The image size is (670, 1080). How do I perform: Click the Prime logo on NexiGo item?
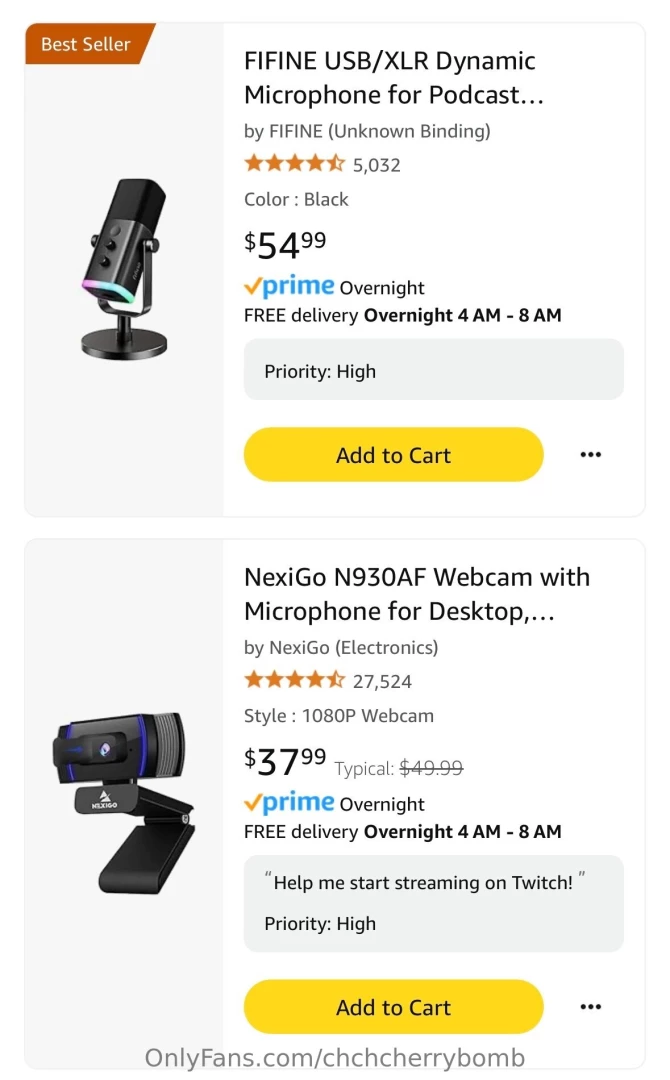coord(289,803)
